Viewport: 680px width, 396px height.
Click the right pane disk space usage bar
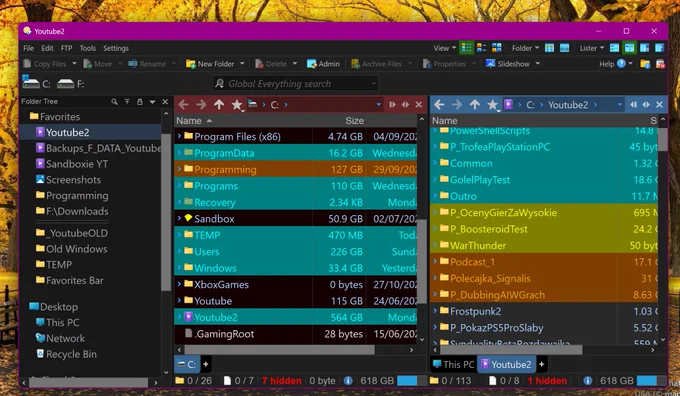click(651, 381)
